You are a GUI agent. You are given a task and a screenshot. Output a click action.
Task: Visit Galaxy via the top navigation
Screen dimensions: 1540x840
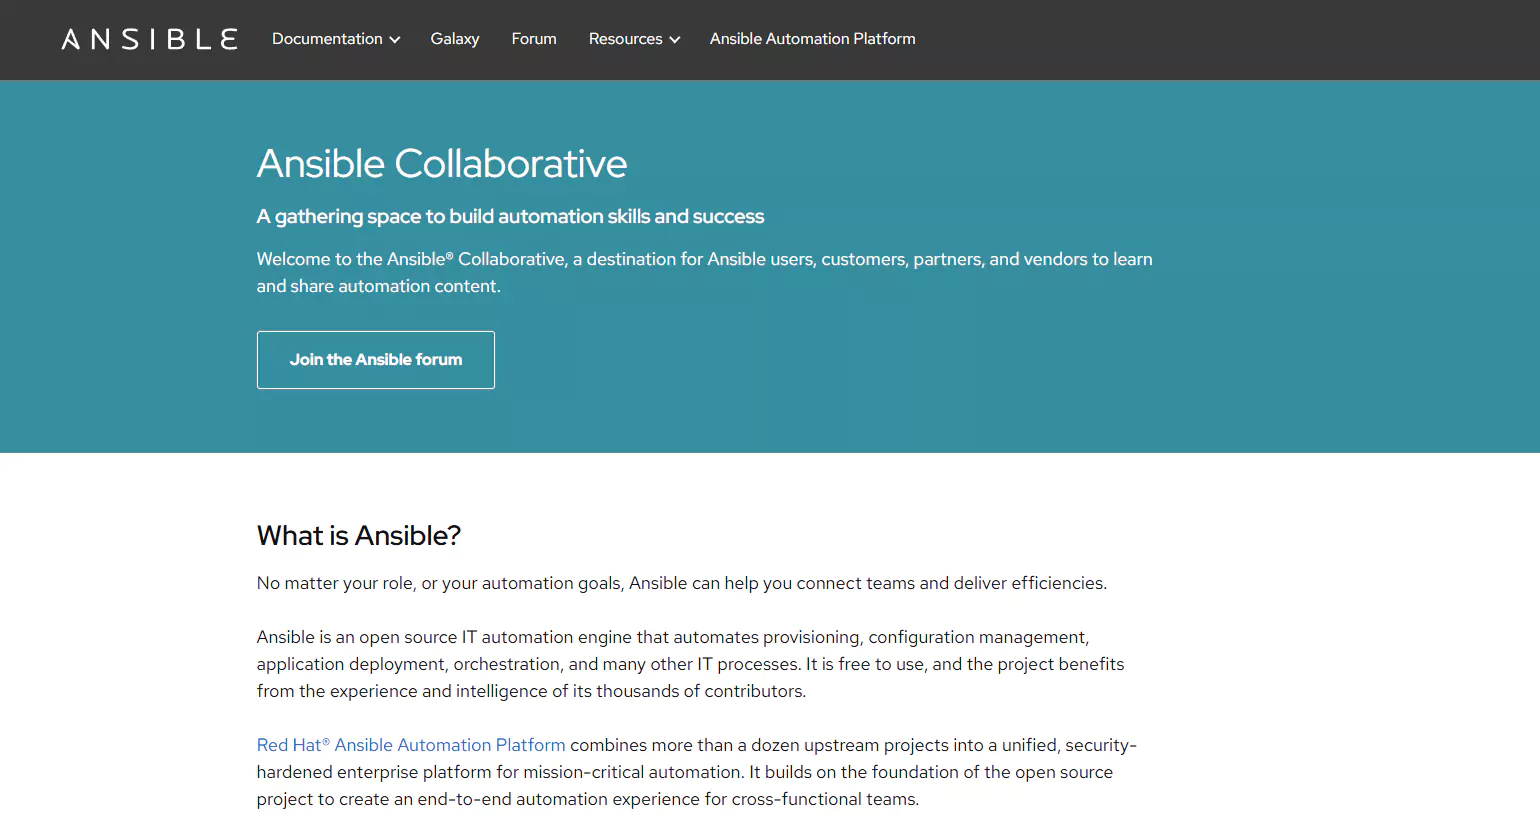pyautogui.click(x=455, y=39)
